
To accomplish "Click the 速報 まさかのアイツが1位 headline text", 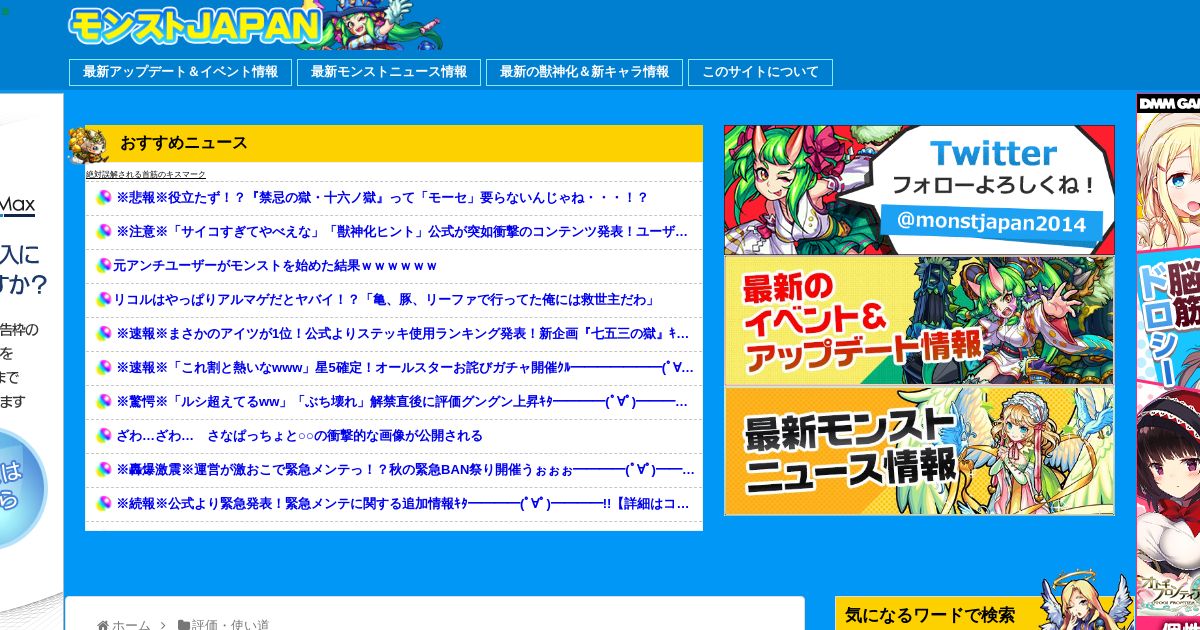I will pyautogui.click(x=403, y=333).
